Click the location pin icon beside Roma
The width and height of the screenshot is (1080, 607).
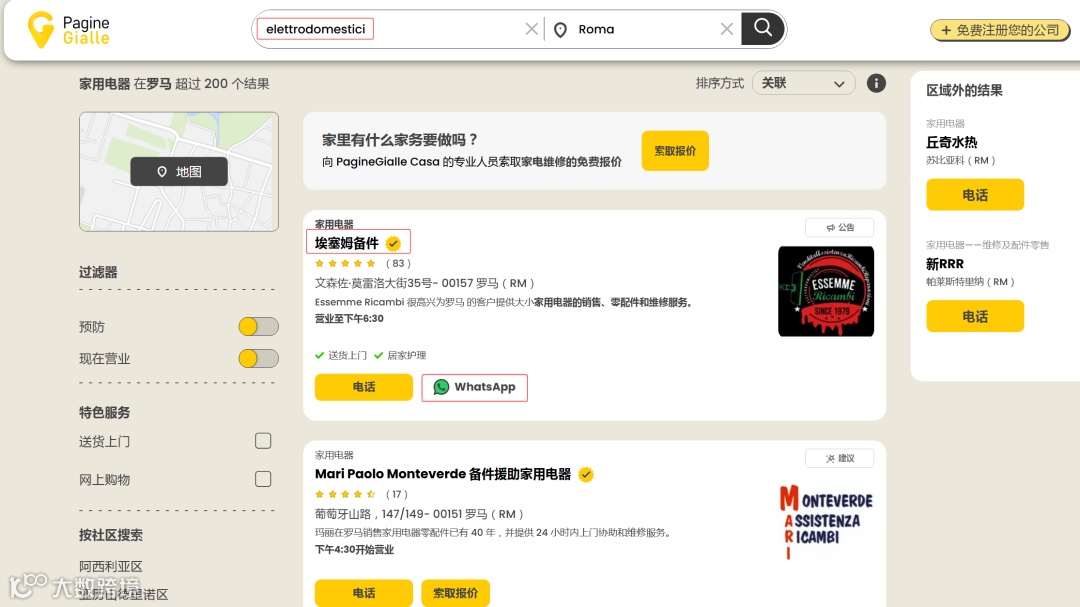[560, 30]
